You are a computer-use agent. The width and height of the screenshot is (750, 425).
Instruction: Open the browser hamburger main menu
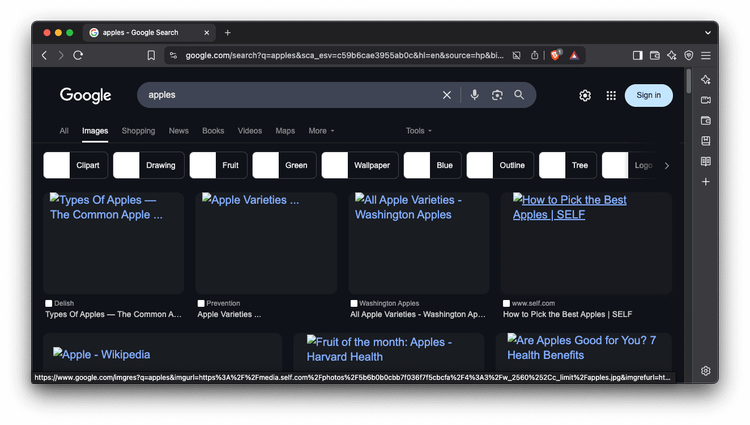[x=706, y=55]
